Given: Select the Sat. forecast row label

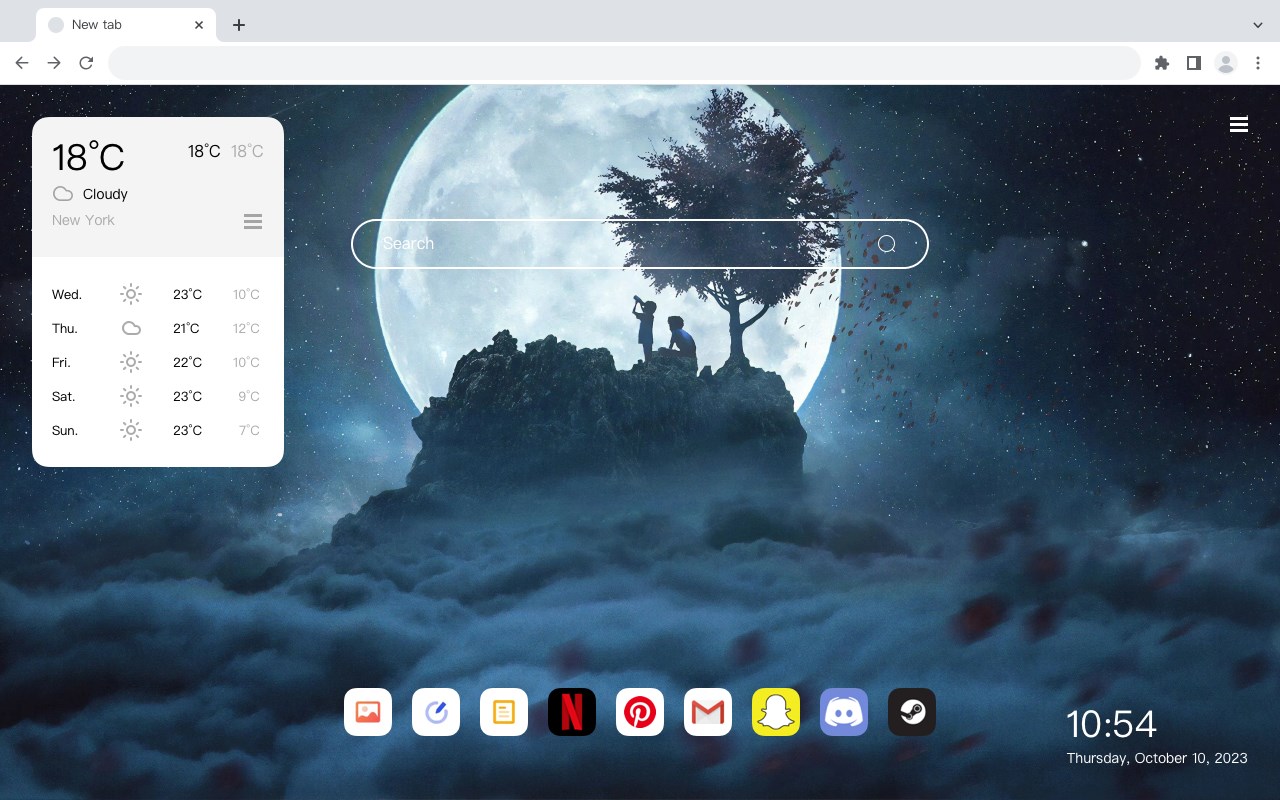Looking at the screenshot, I should [64, 396].
